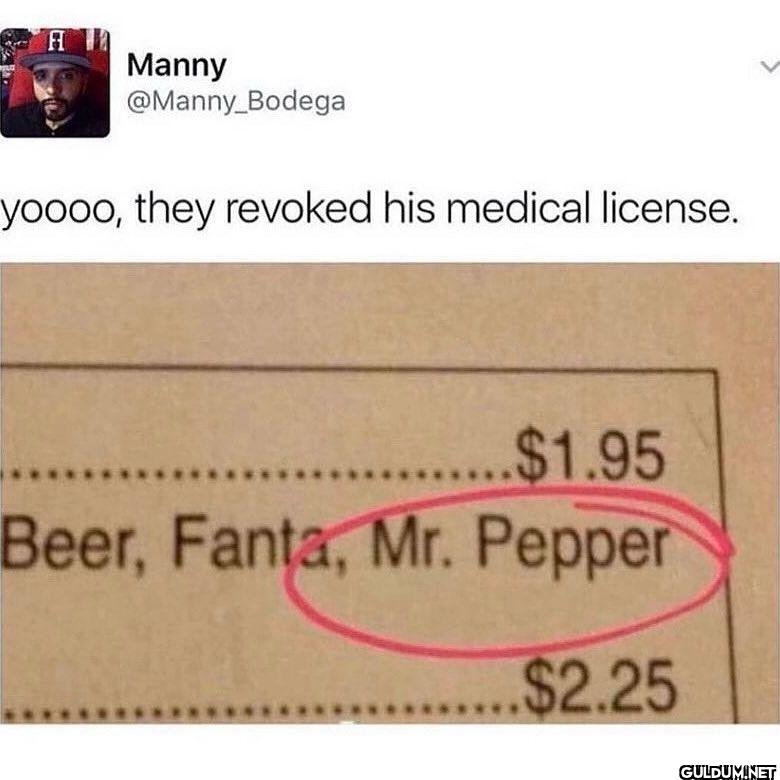The width and height of the screenshot is (780, 780).
Task: Click the dotted leader line before $1.95
Action: coord(256,475)
